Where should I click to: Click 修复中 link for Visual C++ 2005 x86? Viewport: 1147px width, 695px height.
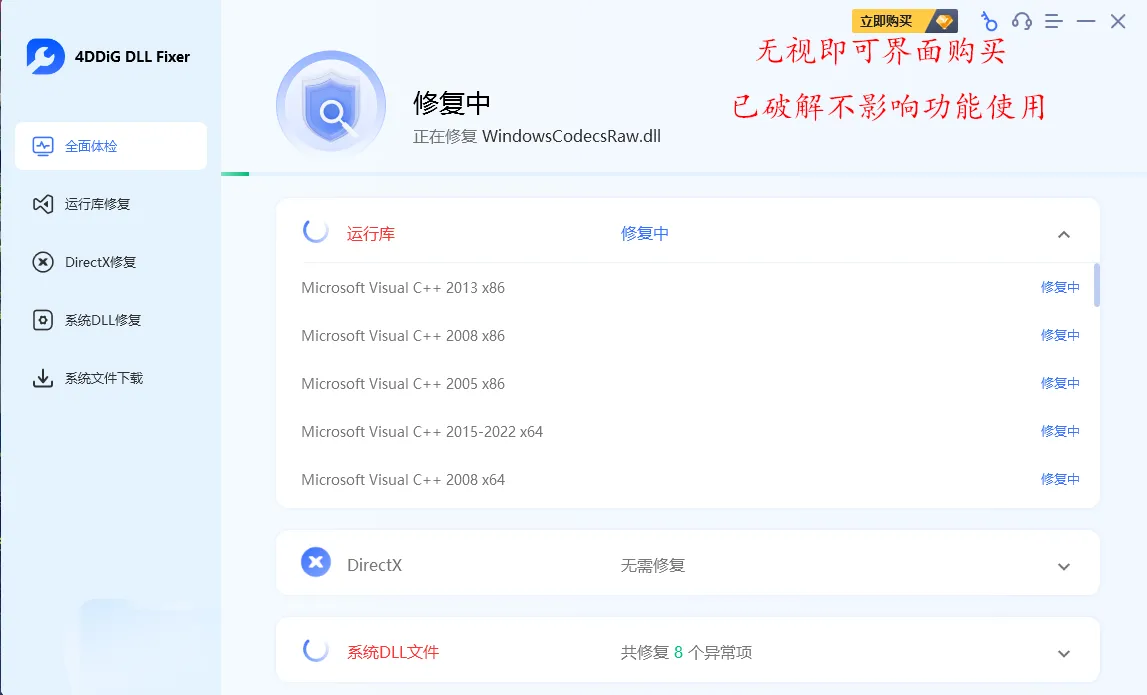pyautogui.click(x=1060, y=383)
